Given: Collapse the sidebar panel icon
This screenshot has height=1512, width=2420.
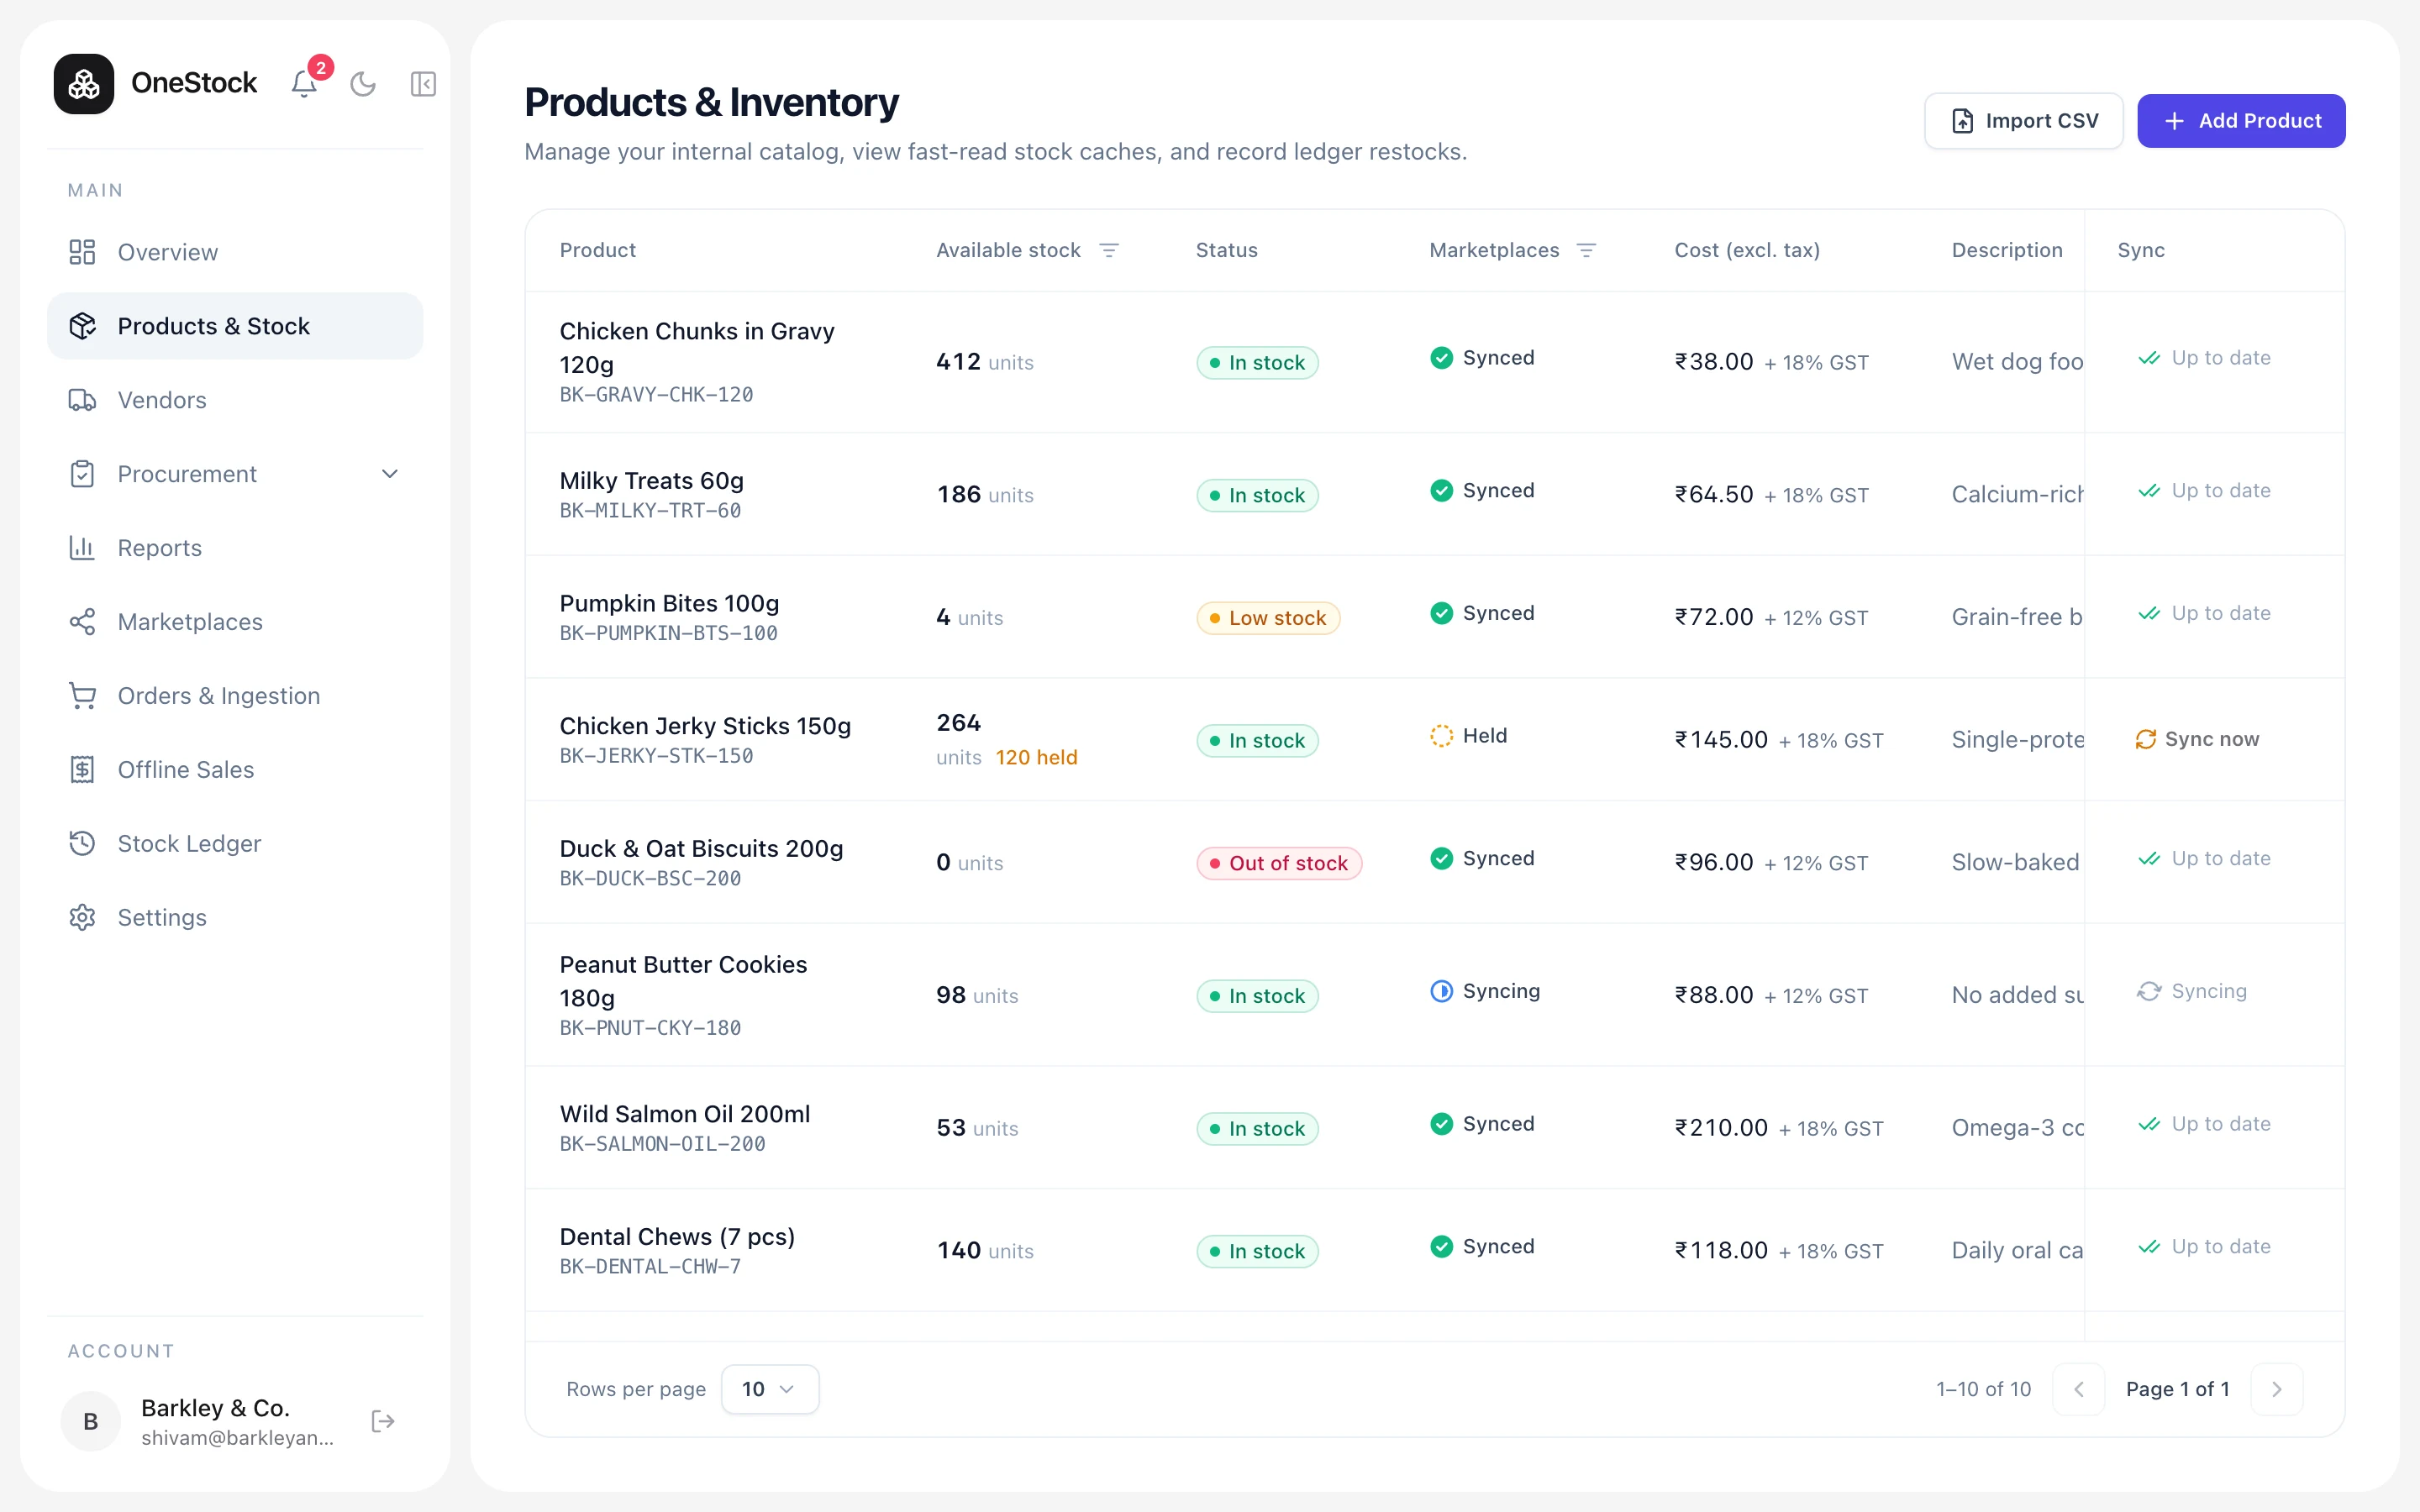Looking at the screenshot, I should [423, 84].
